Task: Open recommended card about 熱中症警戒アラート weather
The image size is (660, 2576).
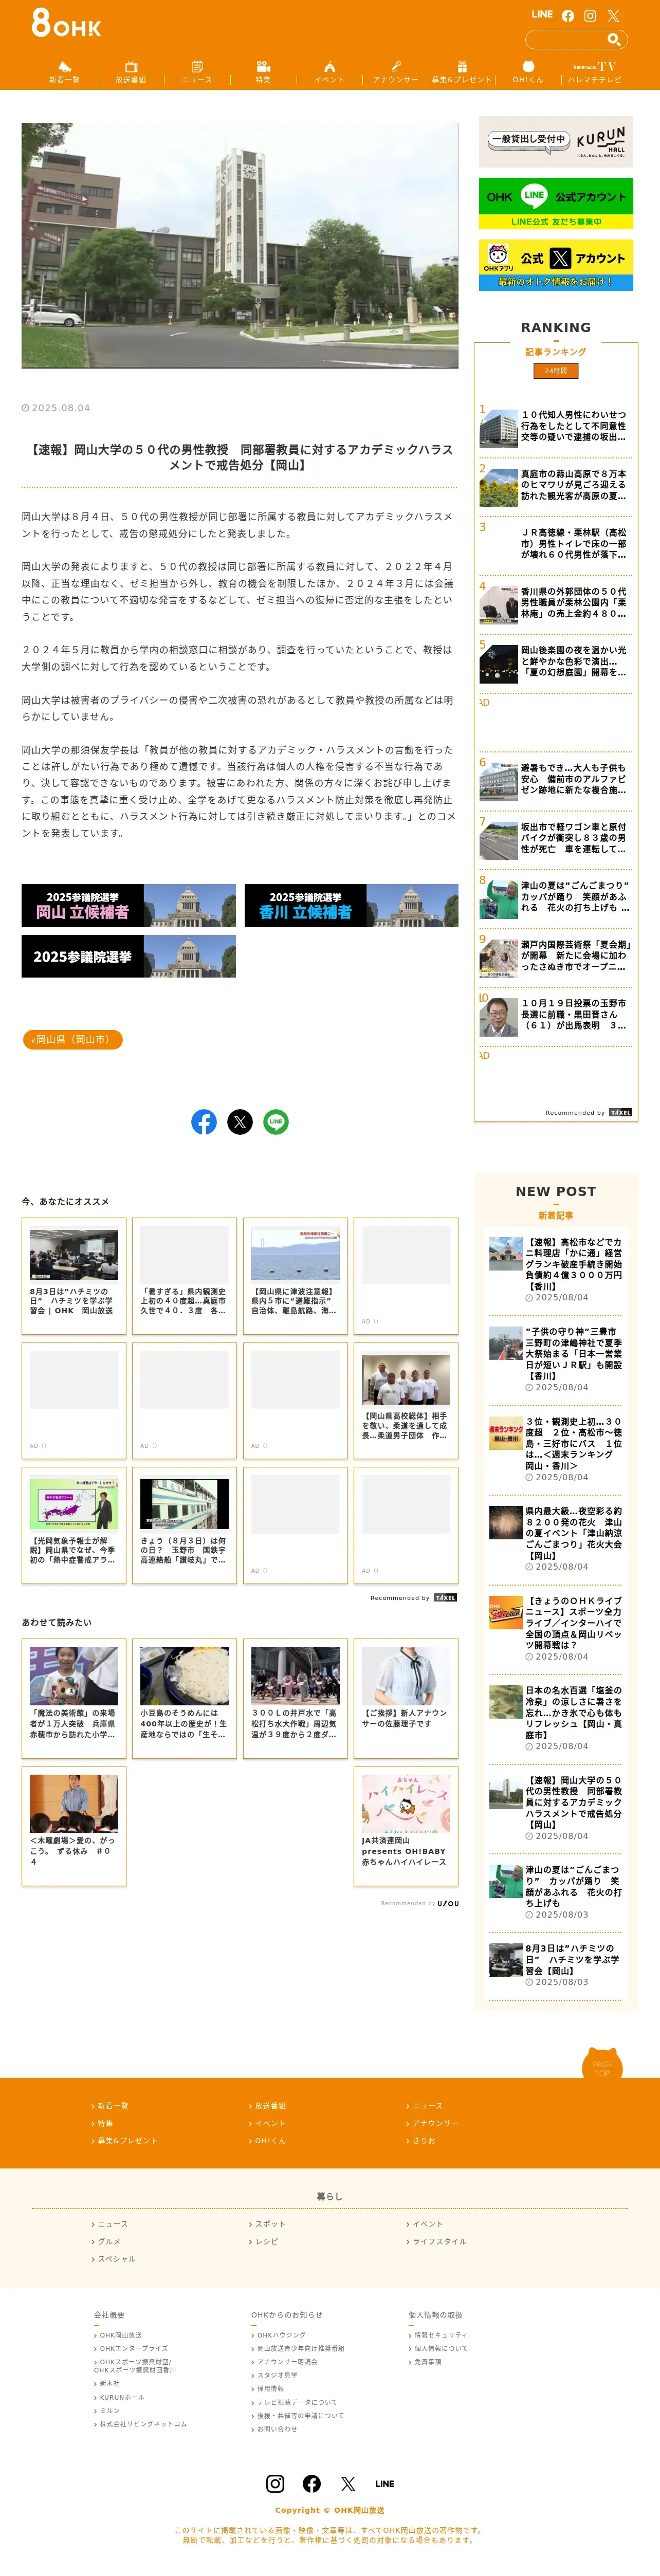Action: click(x=74, y=1525)
